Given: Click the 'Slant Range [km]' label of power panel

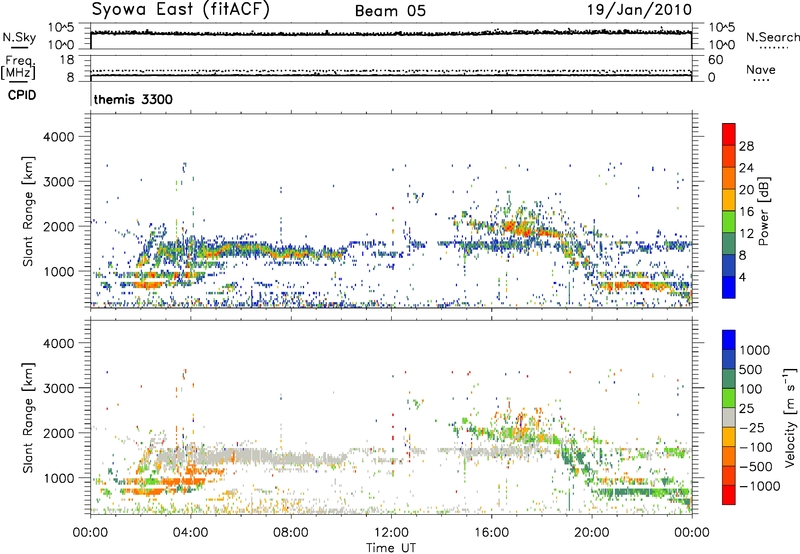Looking at the screenshot, I should pyautogui.click(x=28, y=211).
